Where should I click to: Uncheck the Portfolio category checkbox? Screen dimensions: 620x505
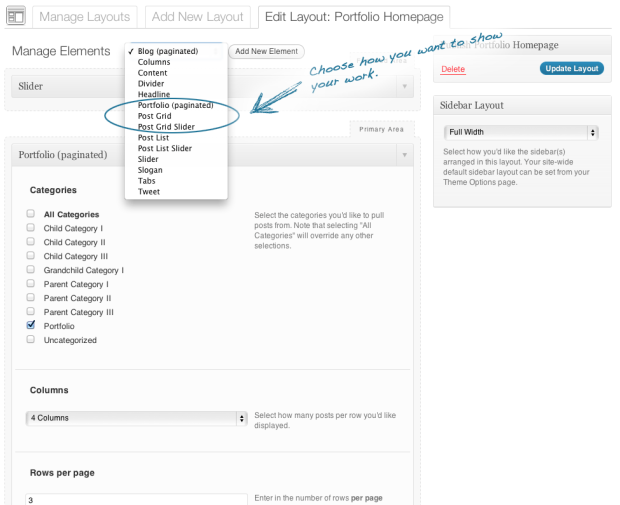[x=31, y=326]
